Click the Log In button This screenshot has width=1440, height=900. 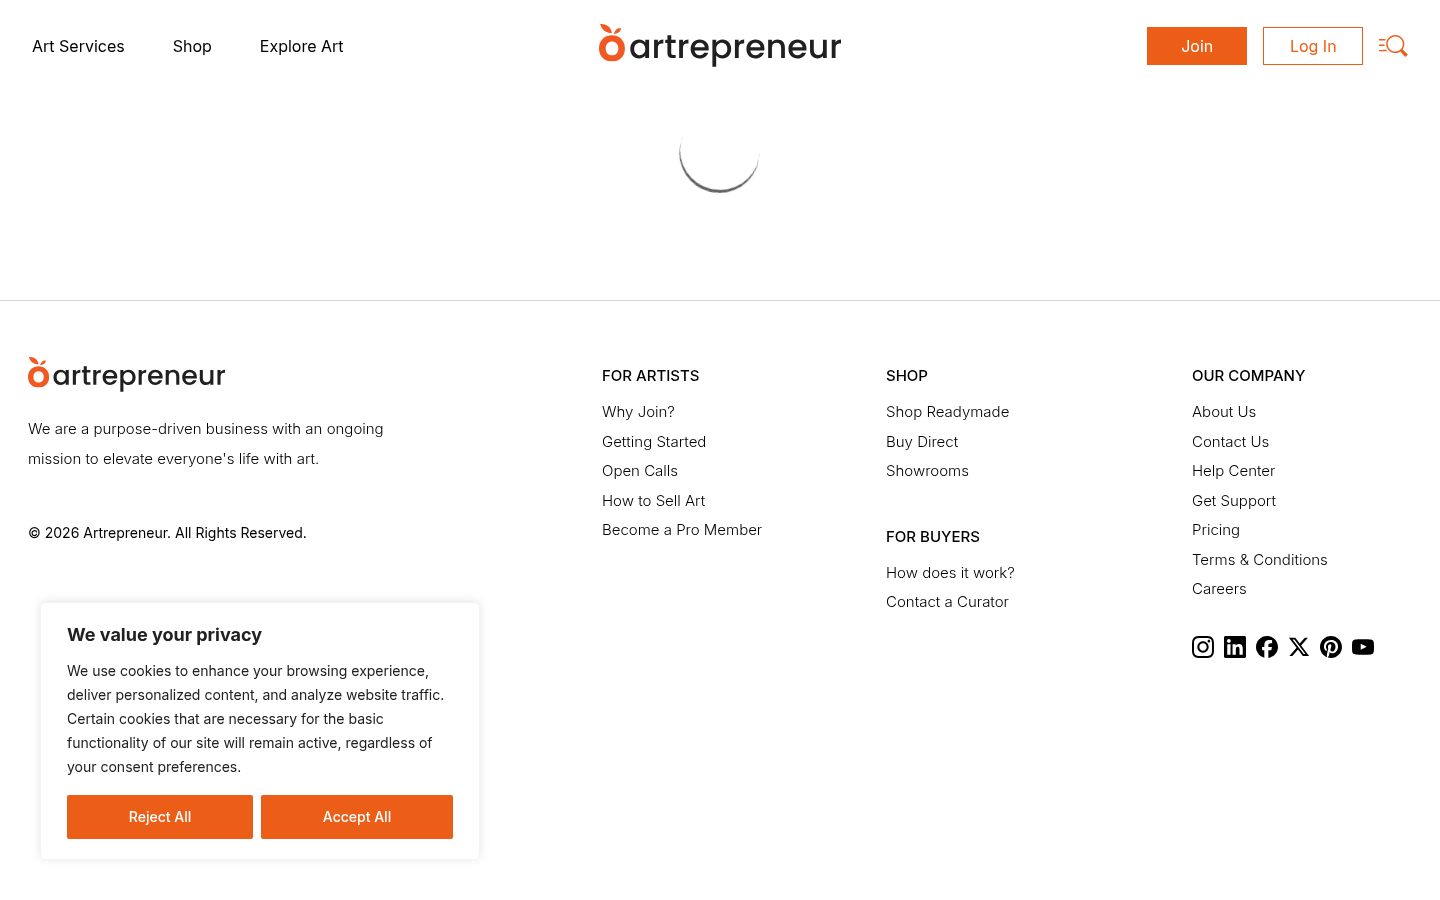[1313, 46]
